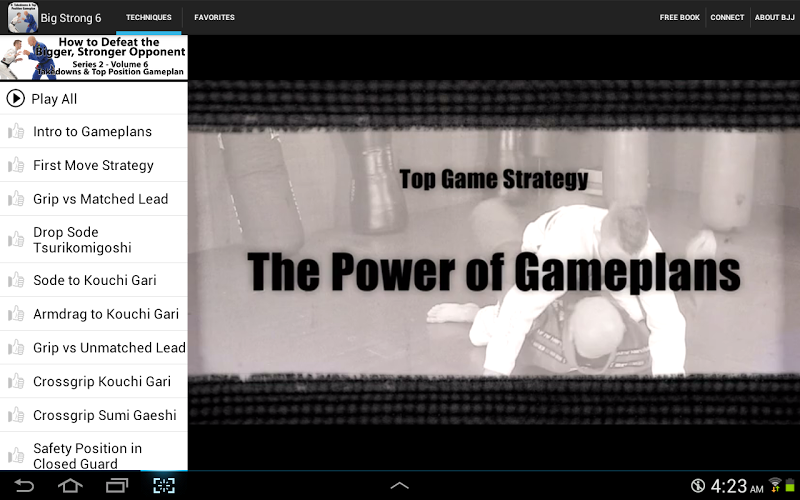Image resolution: width=800 pixels, height=500 pixels.
Task: Select Safety Position in Closed Guard title
Action: point(87,456)
